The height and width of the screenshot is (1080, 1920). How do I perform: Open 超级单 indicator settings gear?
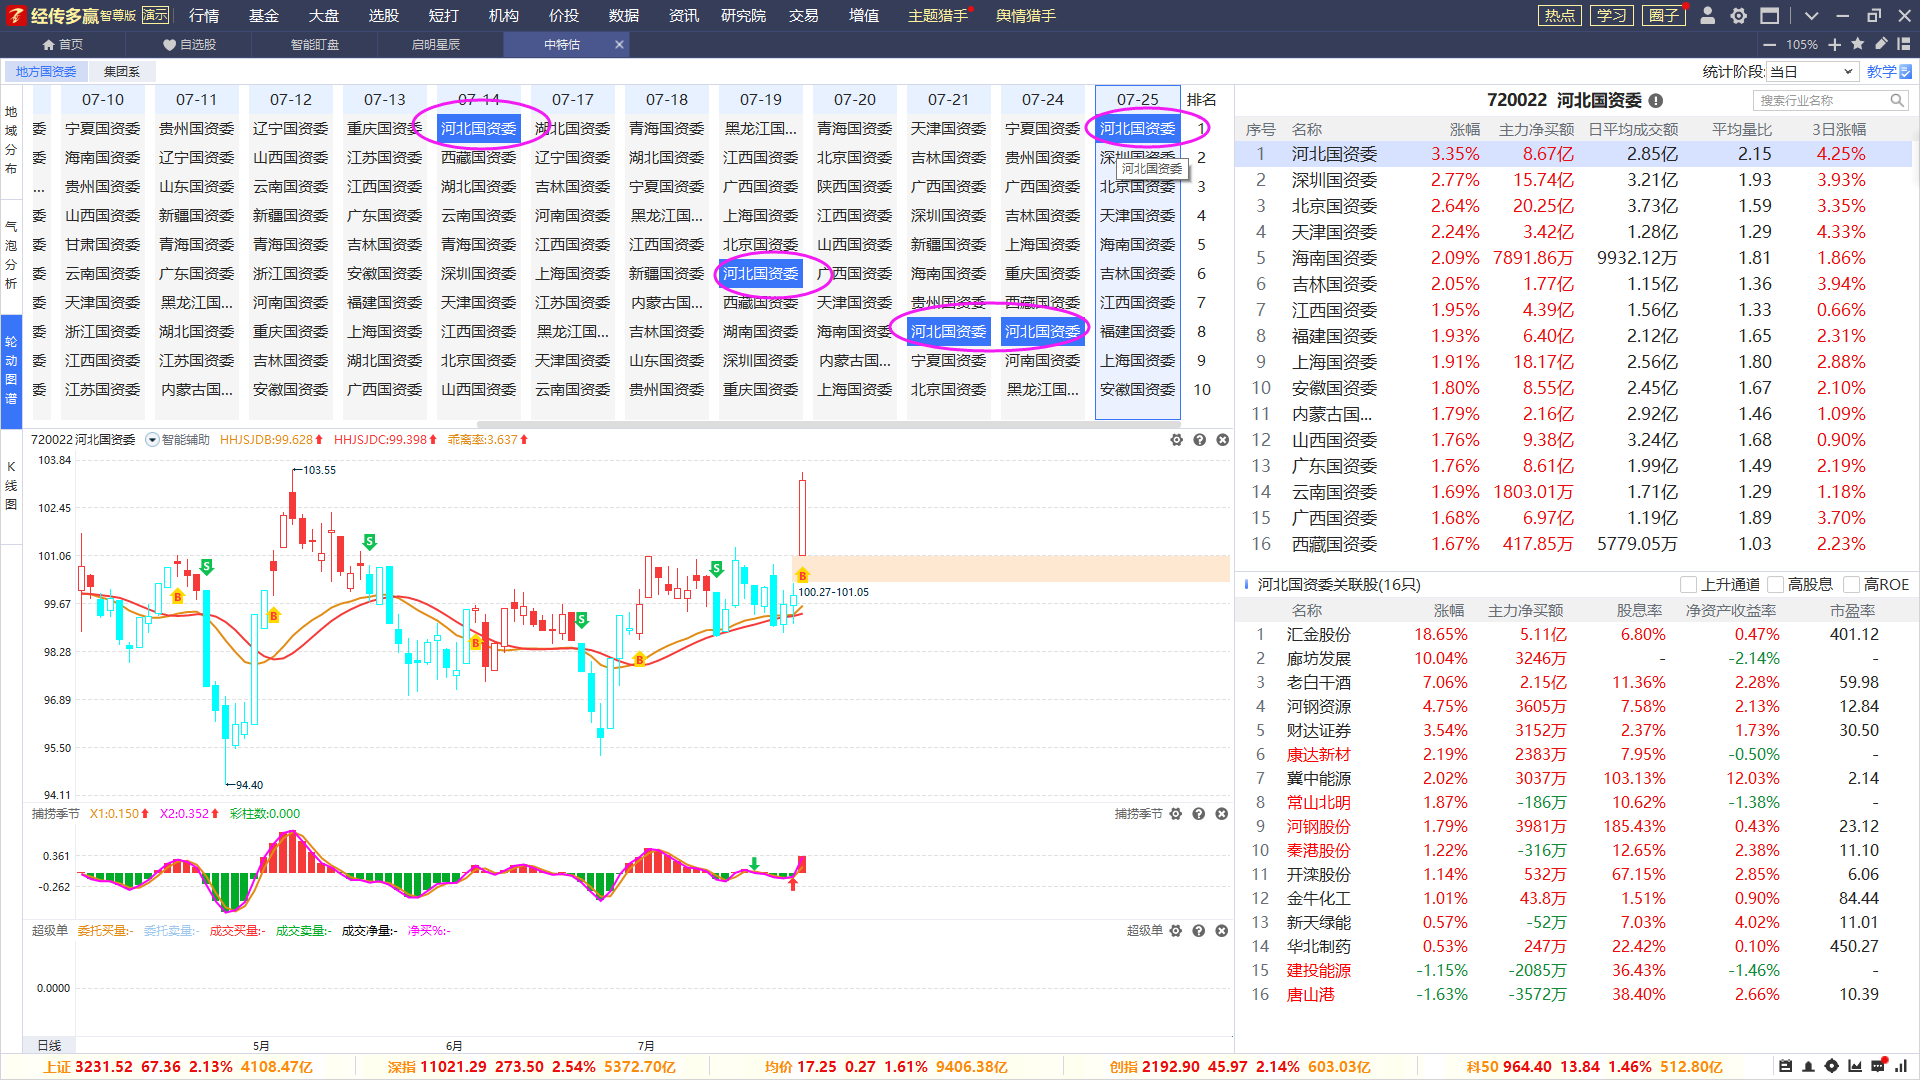[1176, 931]
